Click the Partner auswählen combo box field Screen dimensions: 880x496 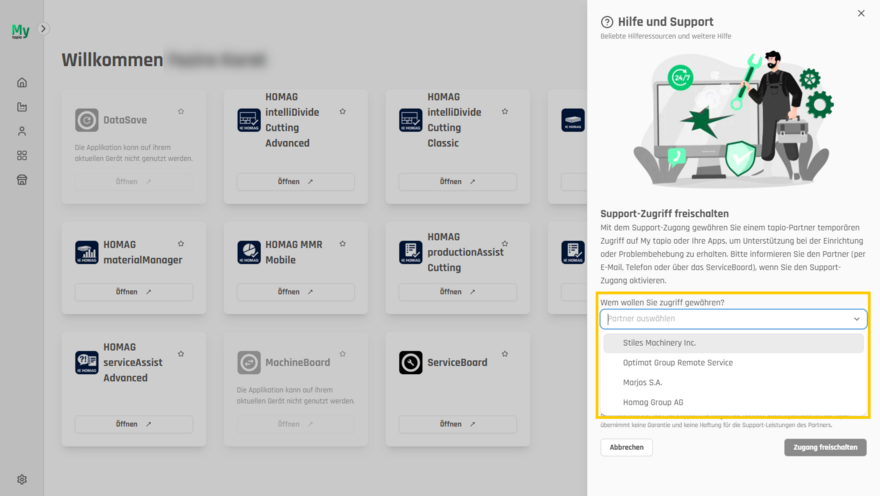click(x=734, y=319)
